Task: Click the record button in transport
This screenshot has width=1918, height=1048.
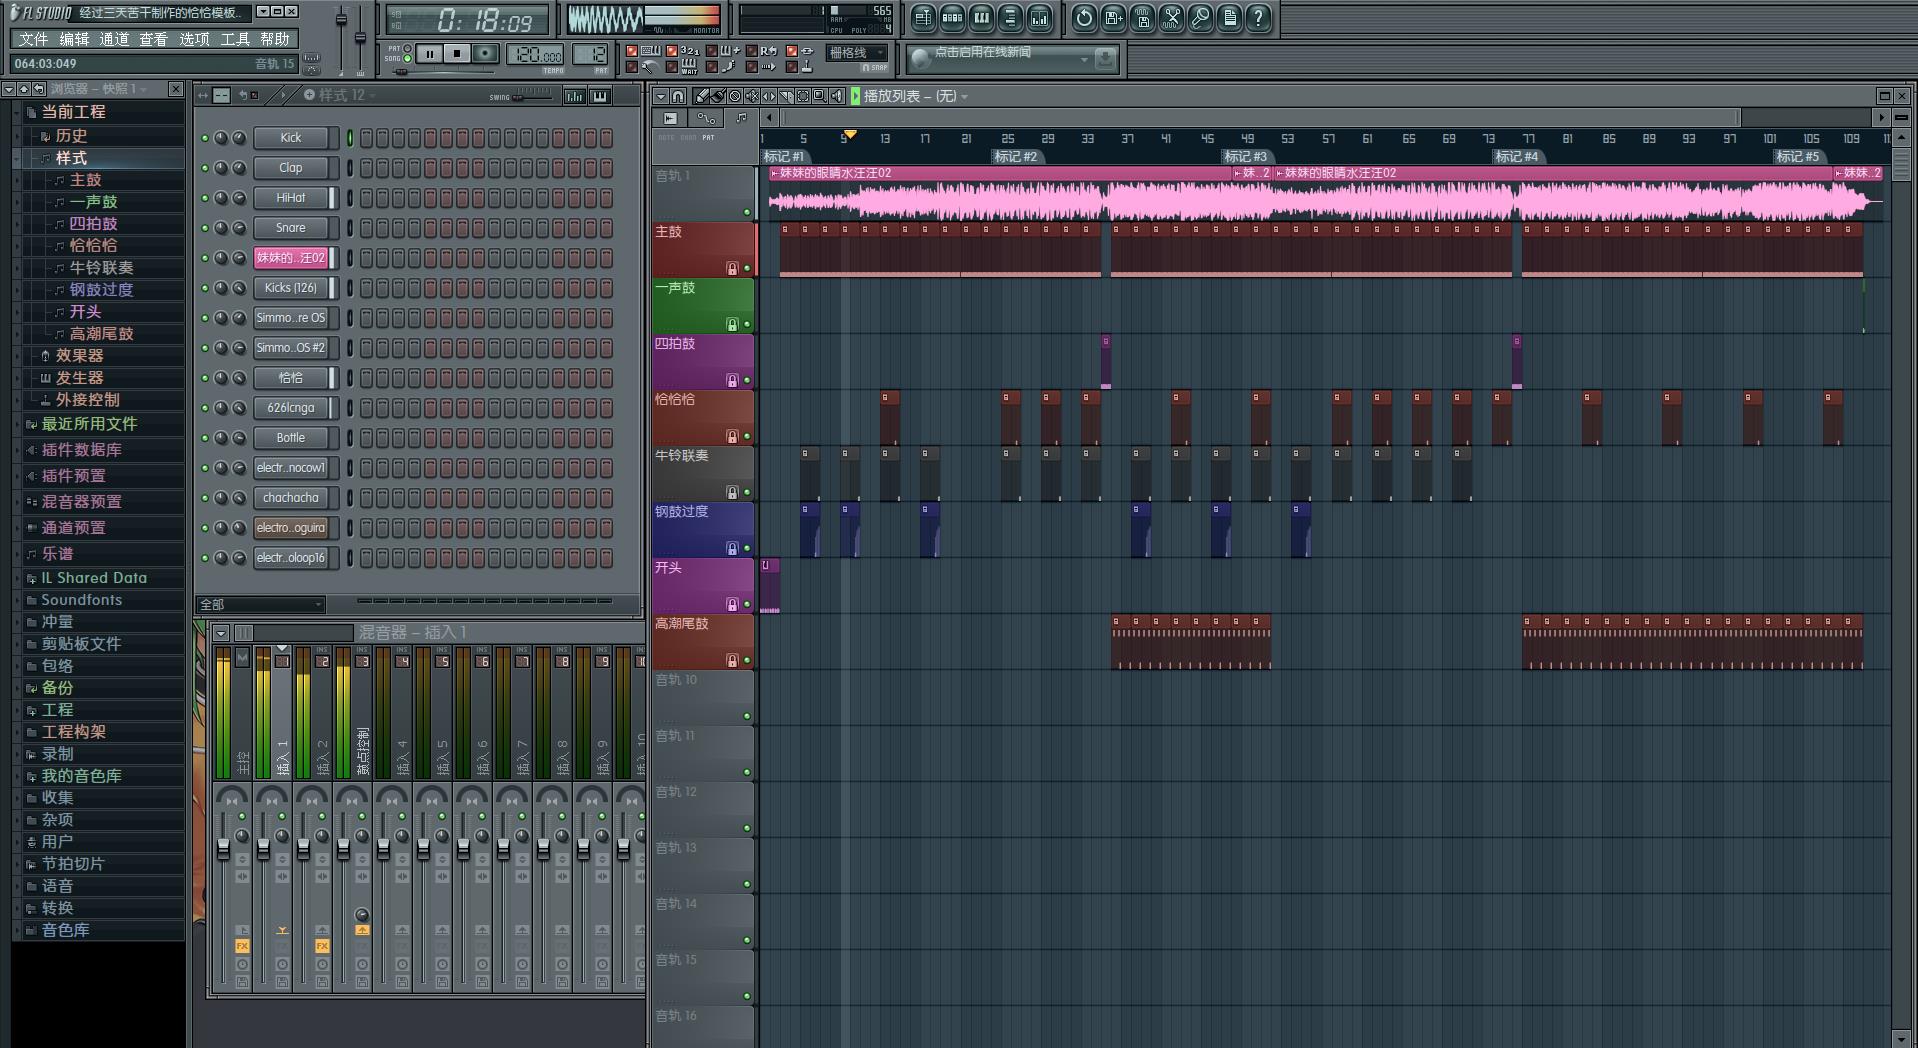Action: pyautogui.click(x=485, y=53)
